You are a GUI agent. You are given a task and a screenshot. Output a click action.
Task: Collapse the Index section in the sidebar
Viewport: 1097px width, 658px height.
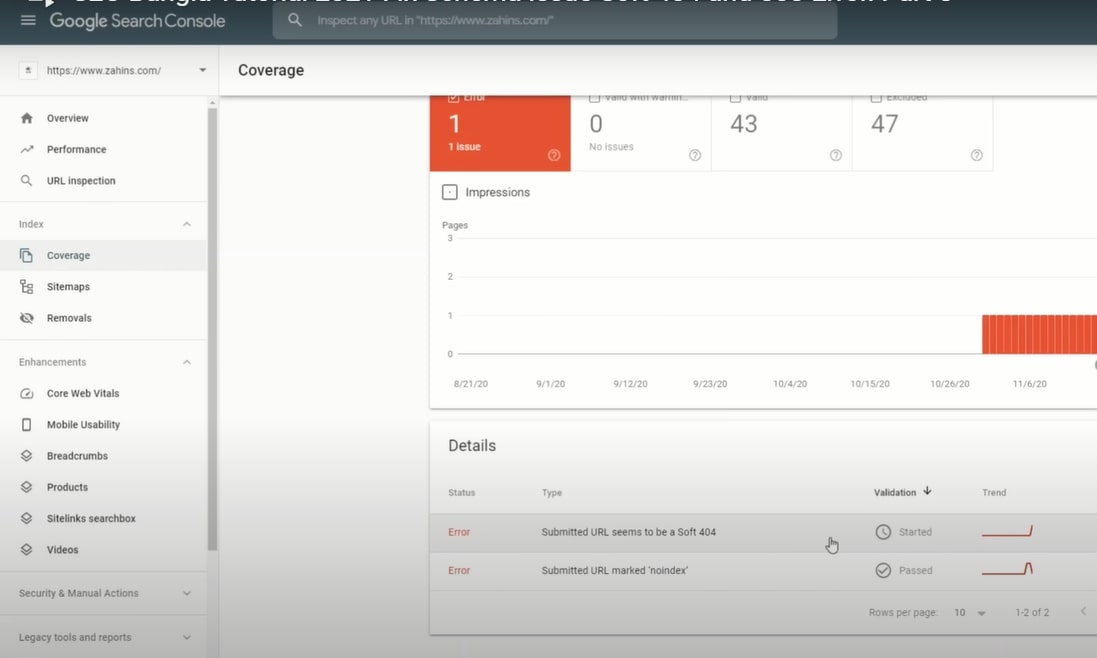(x=186, y=223)
